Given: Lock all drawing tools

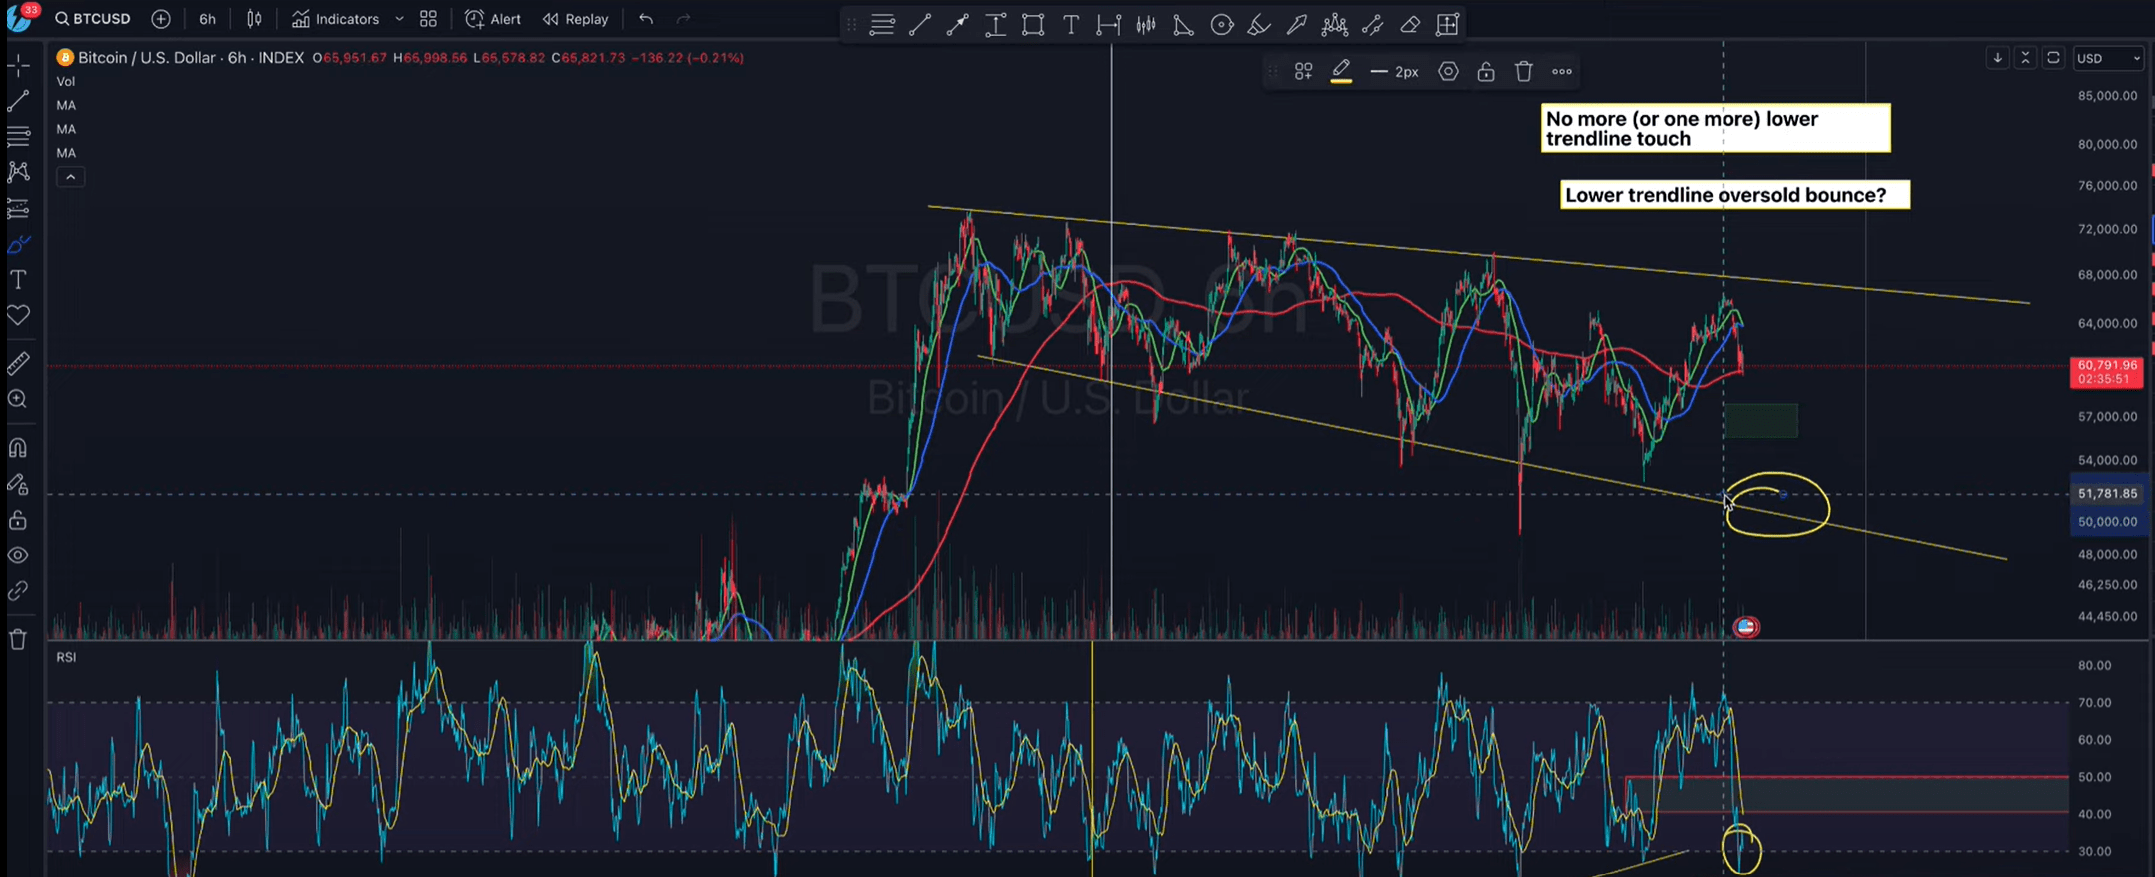Looking at the screenshot, I should (18, 520).
